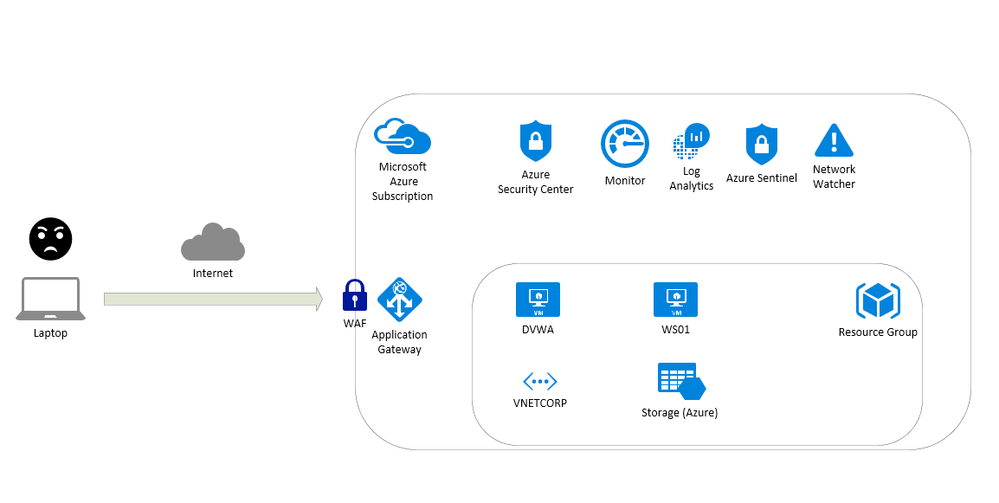
Task: Click the angry attacker face icon
Action: (50, 239)
